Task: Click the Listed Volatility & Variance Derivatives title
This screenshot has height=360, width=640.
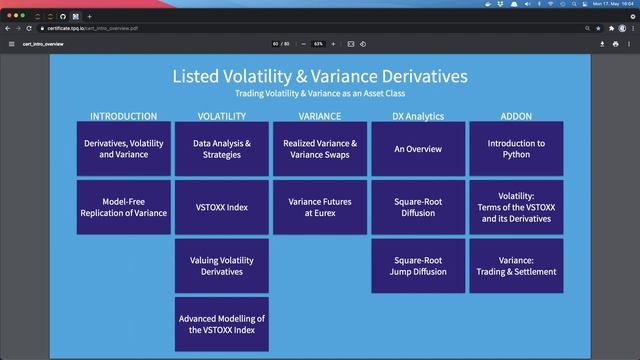Action: click(320, 76)
